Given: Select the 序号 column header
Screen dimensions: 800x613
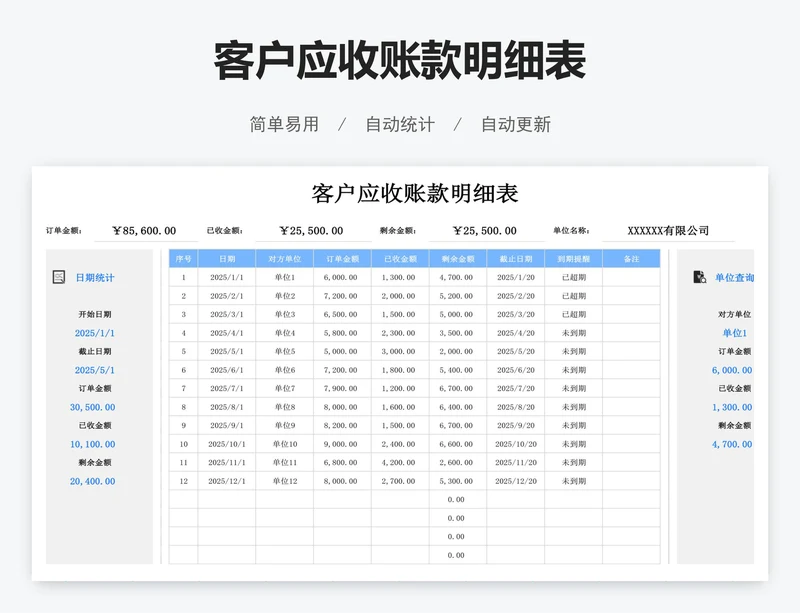Looking at the screenshot, I should click(183, 259).
